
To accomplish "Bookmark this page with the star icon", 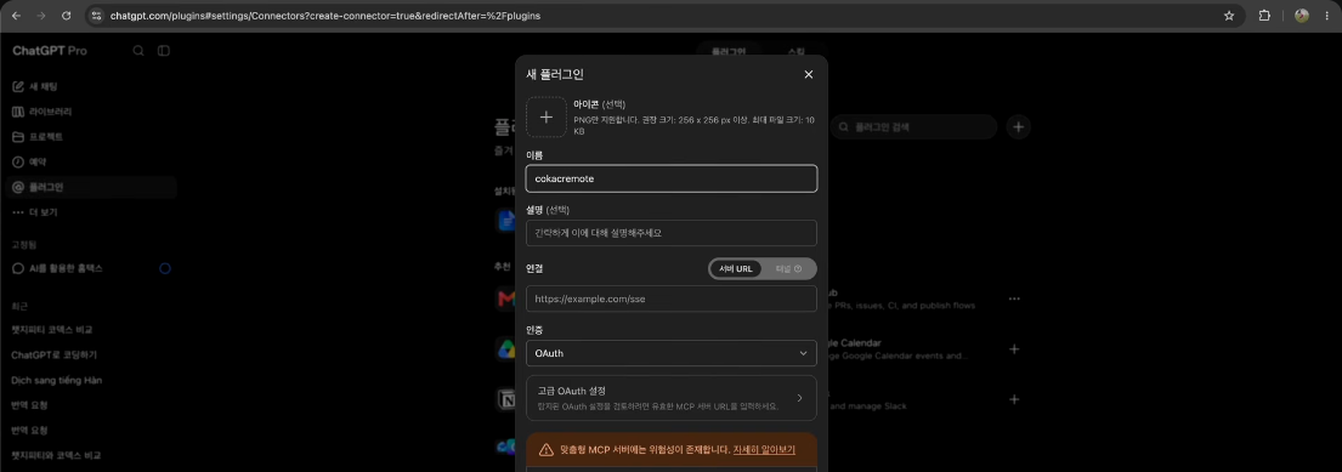I will (1229, 16).
